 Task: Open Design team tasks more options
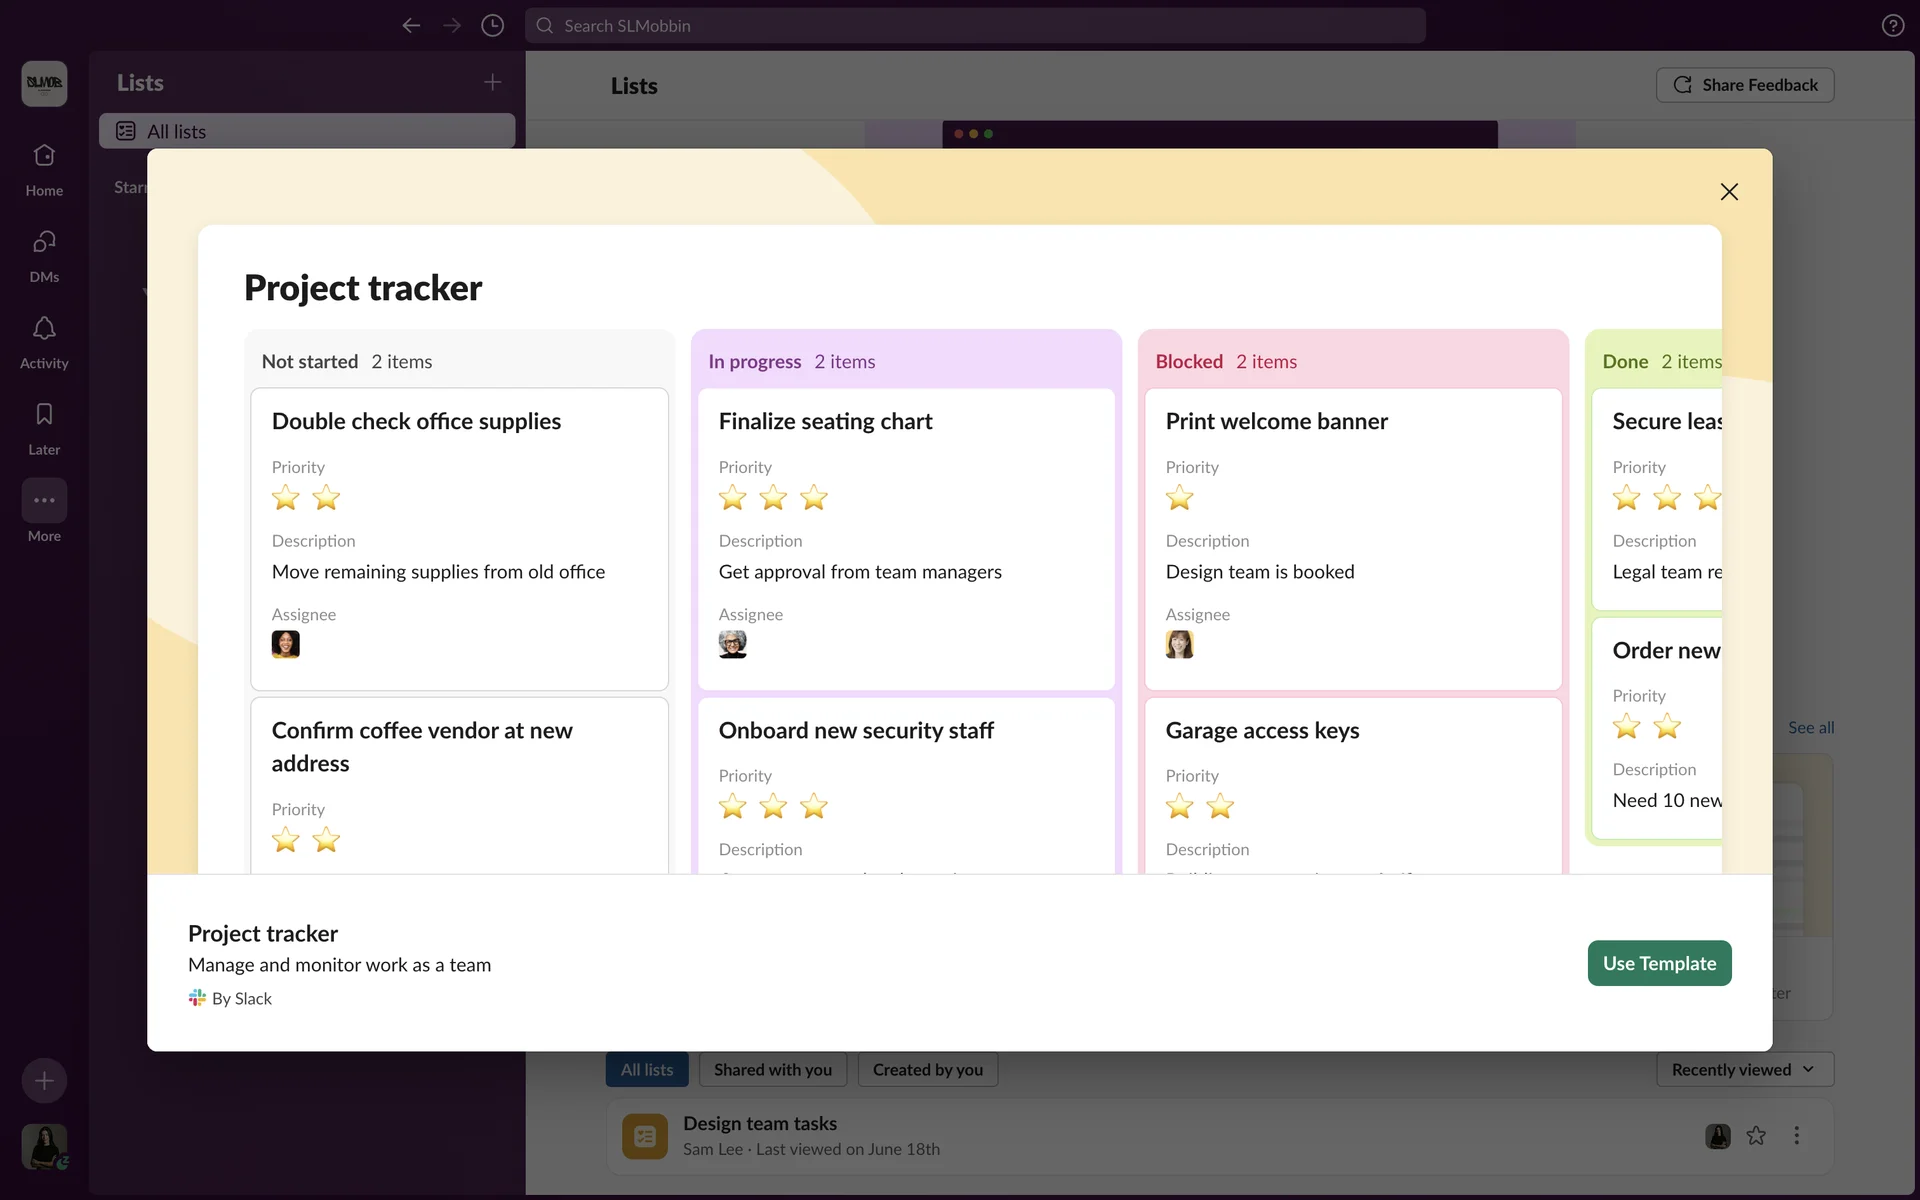click(x=1797, y=1136)
